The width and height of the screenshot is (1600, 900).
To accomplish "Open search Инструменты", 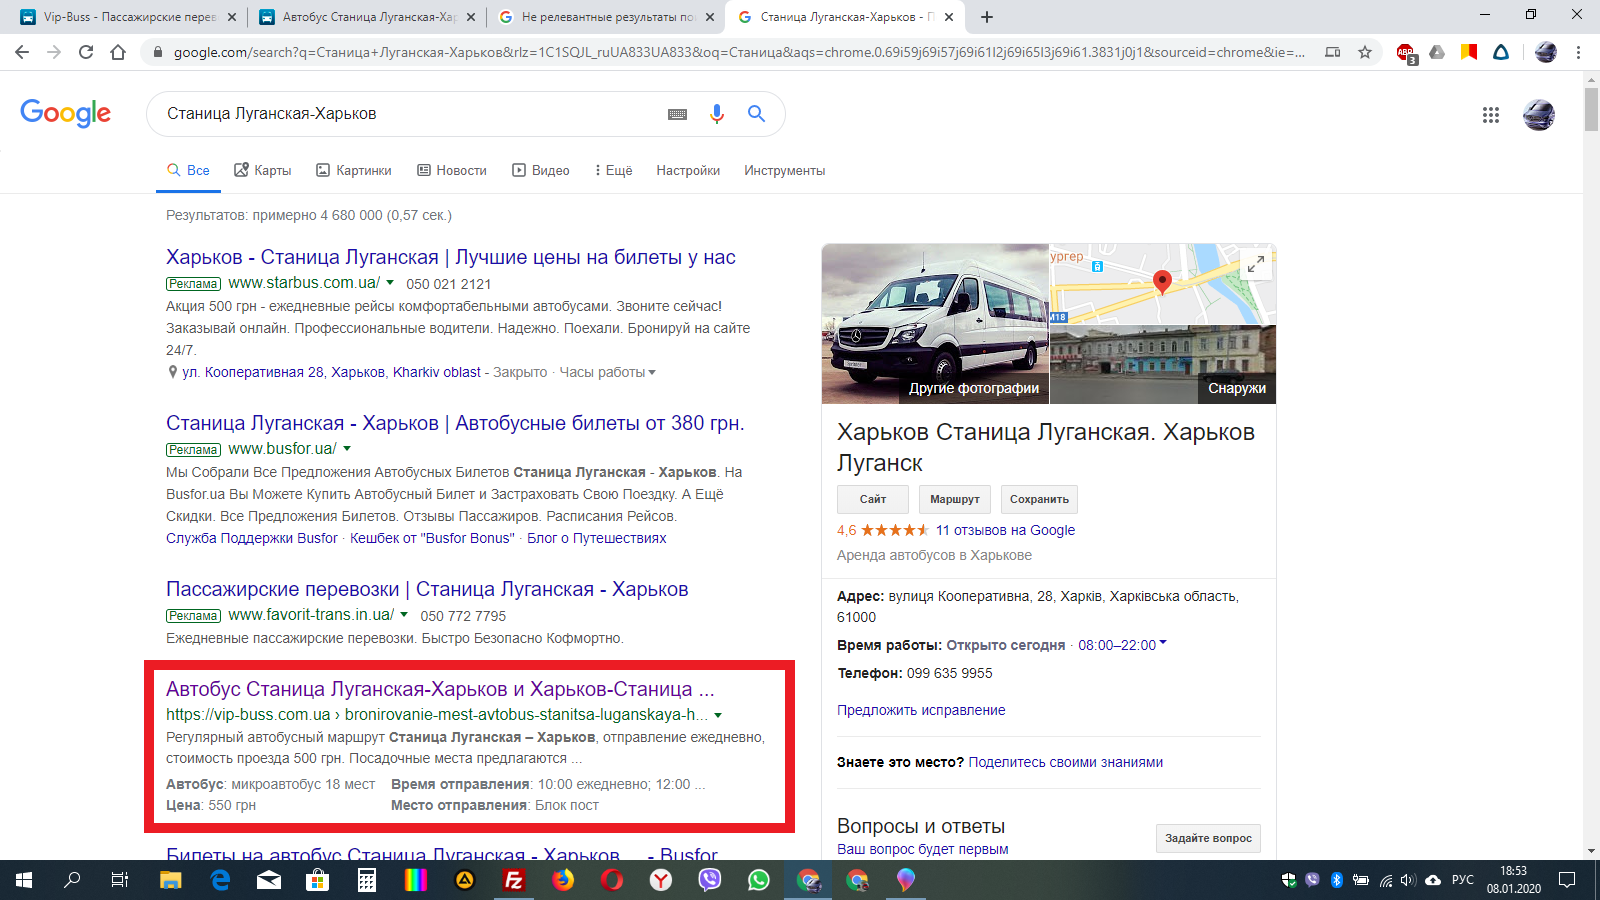I will [784, 170].
